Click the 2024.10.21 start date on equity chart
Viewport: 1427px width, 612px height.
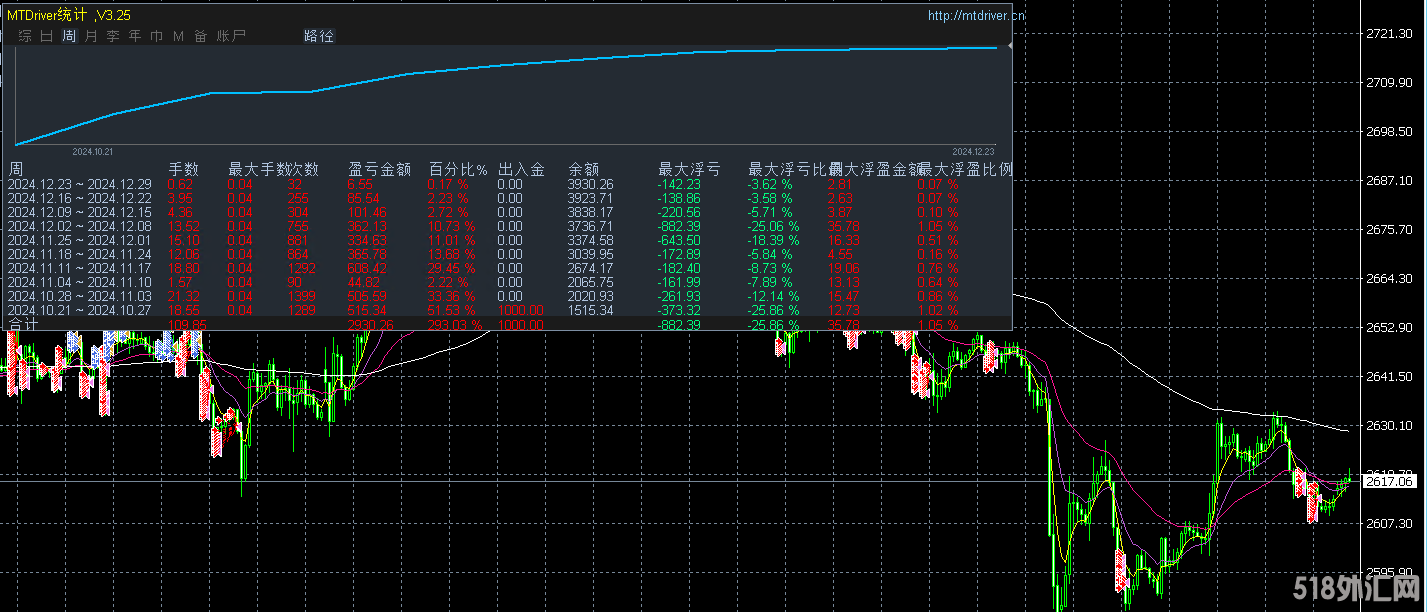coord(95,152)
